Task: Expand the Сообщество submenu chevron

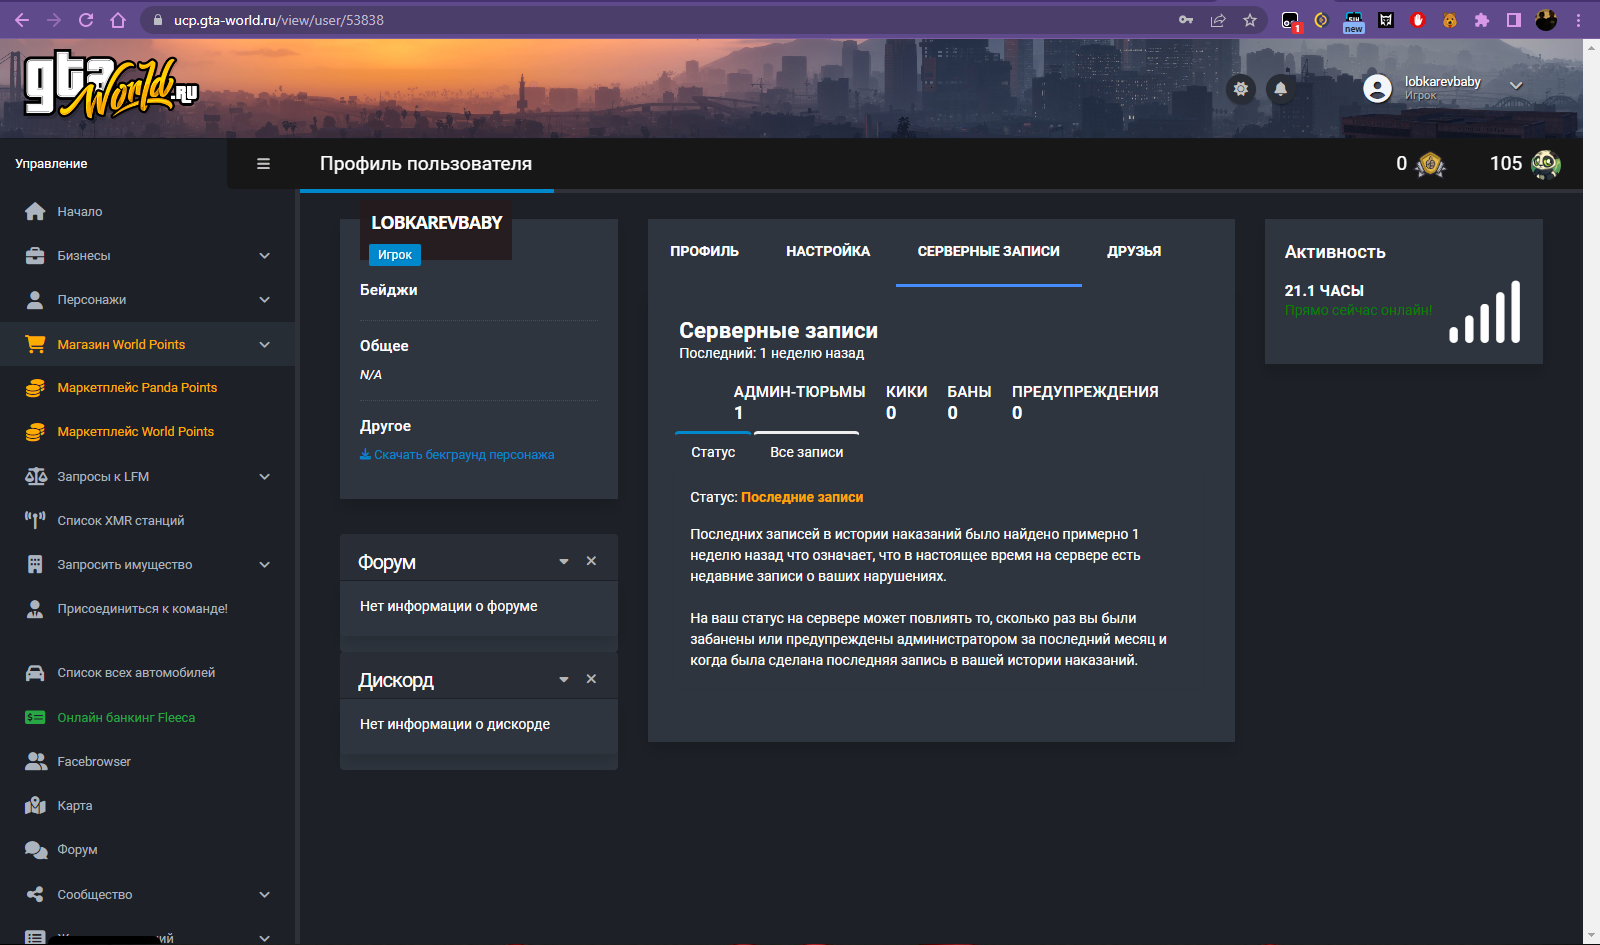Action: [265, 895]
